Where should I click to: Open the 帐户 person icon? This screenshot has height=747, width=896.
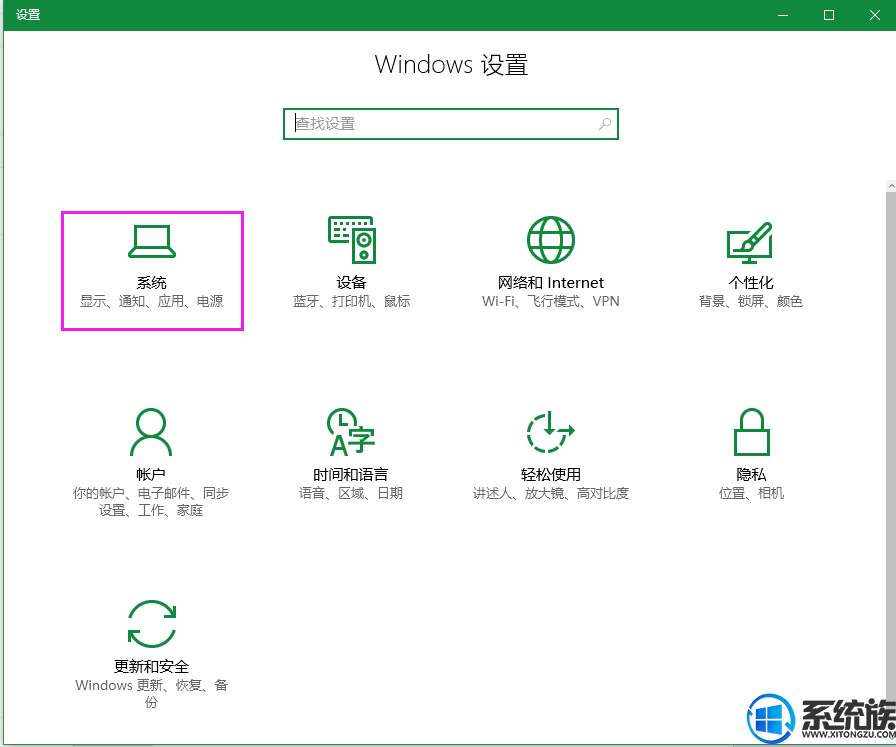151,432
